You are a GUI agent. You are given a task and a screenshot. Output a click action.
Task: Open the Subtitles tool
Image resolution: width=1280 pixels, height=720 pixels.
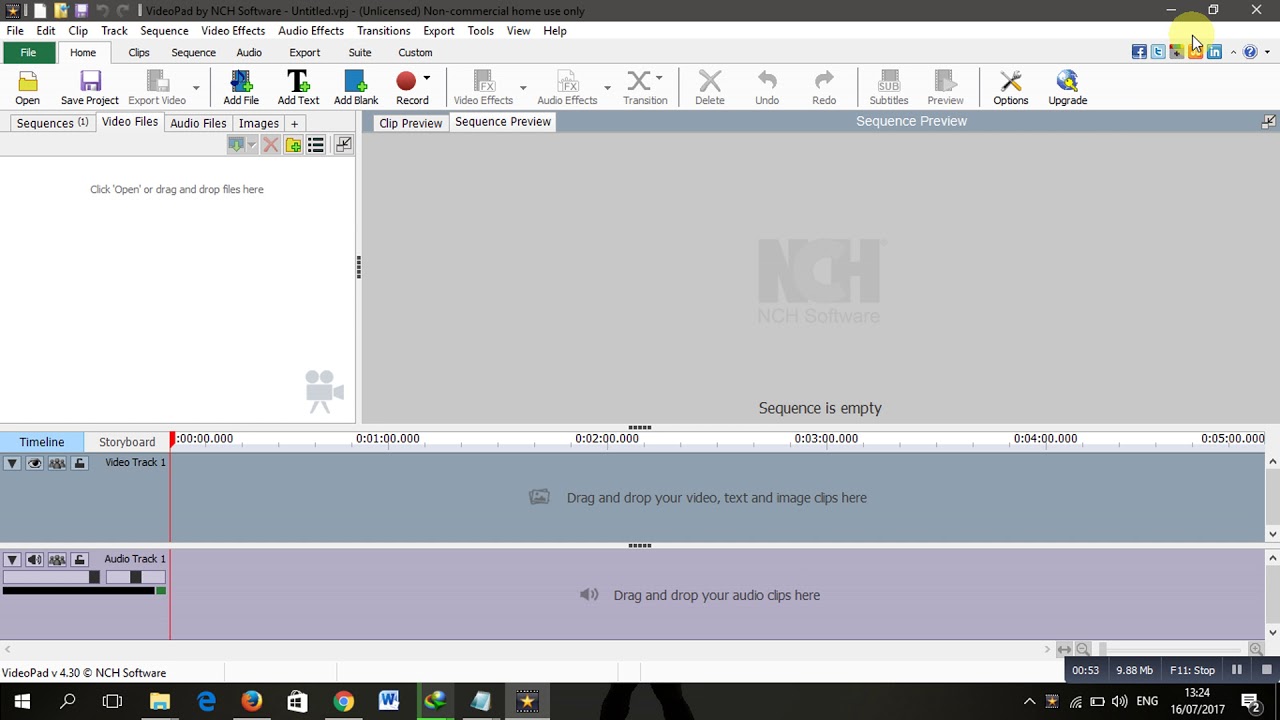(889, 87)
